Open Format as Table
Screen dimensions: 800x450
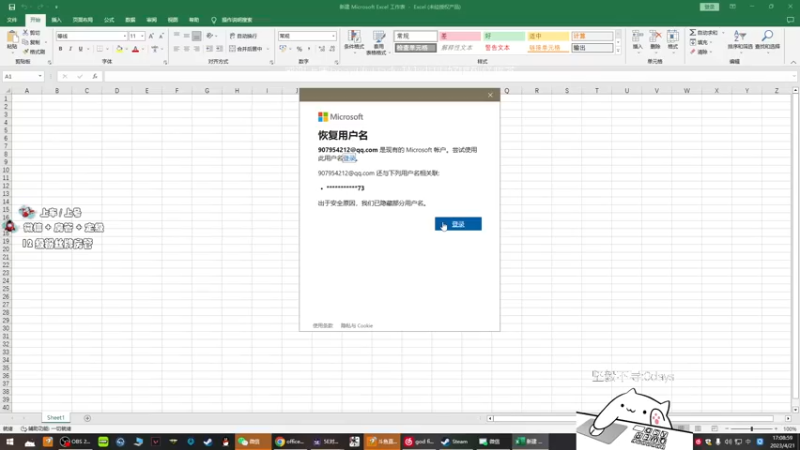[378, 42]
